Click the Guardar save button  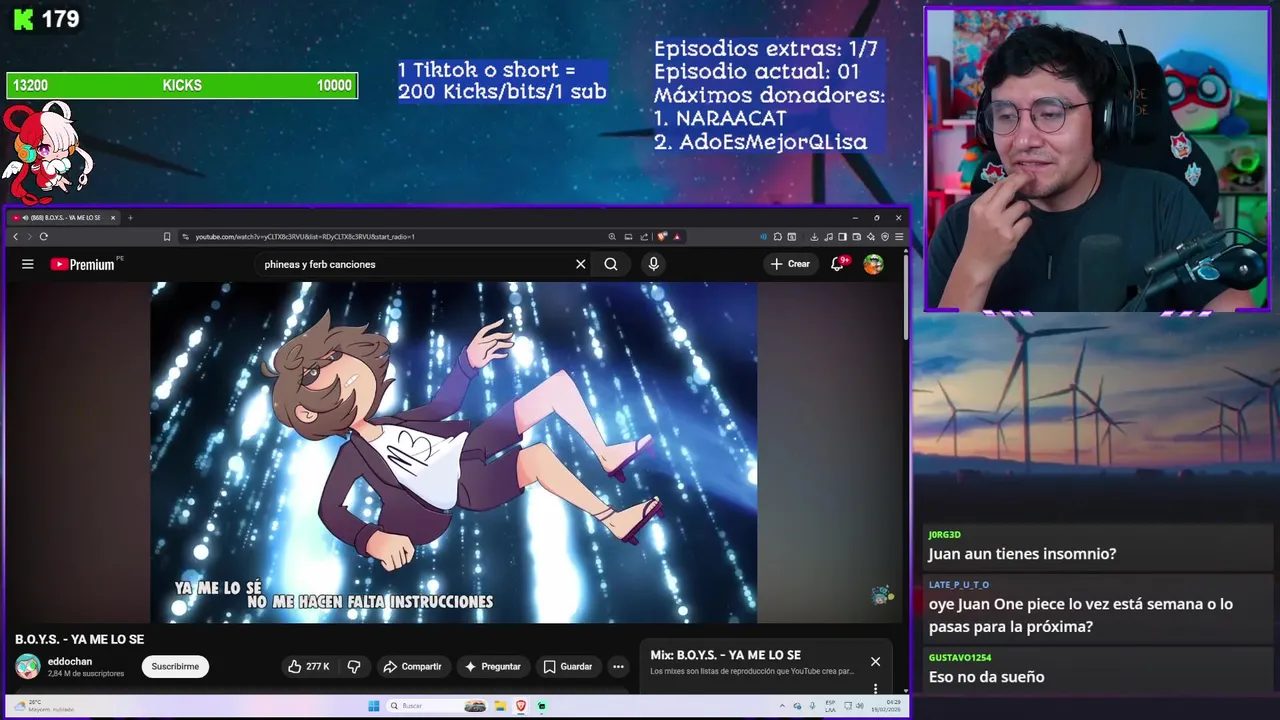tap(568, 666)
